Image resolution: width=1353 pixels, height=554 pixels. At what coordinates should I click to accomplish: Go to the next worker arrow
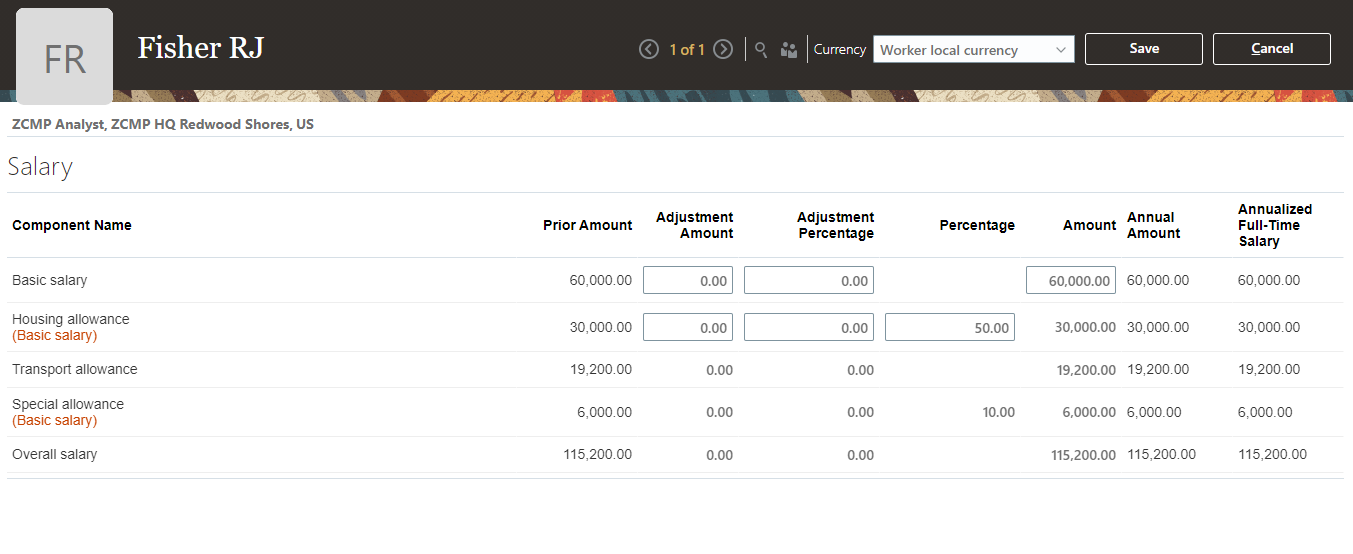coord(723,49)
